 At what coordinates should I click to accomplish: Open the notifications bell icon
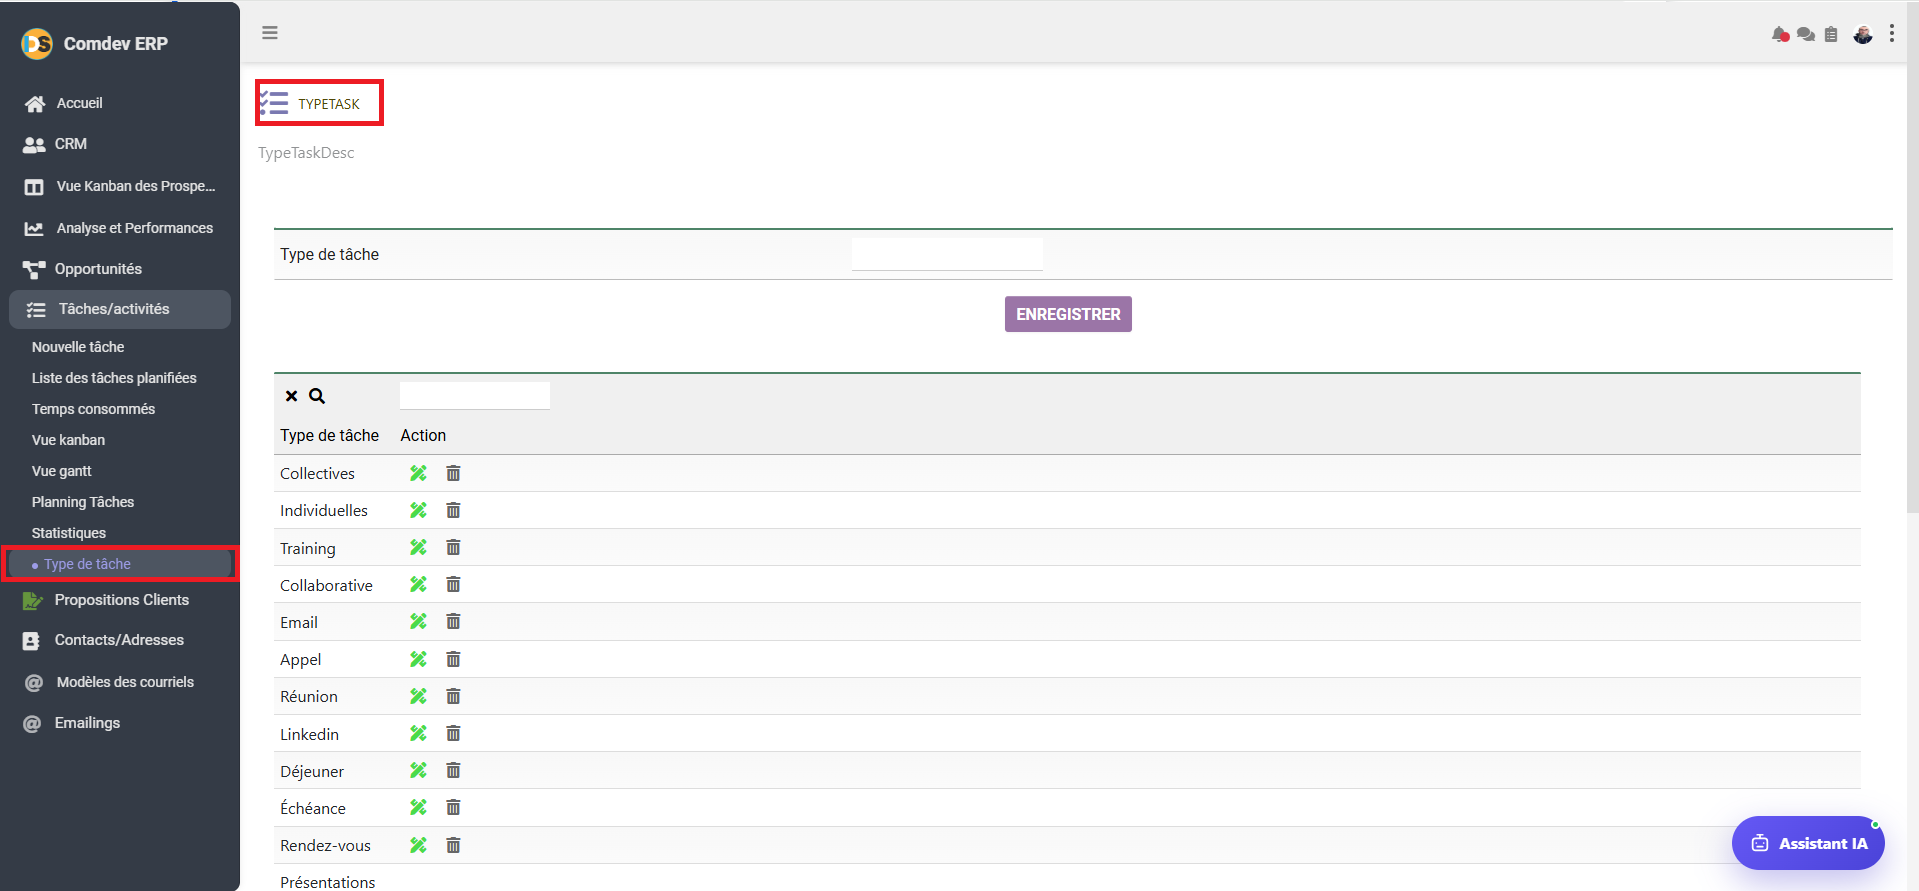1780,34
